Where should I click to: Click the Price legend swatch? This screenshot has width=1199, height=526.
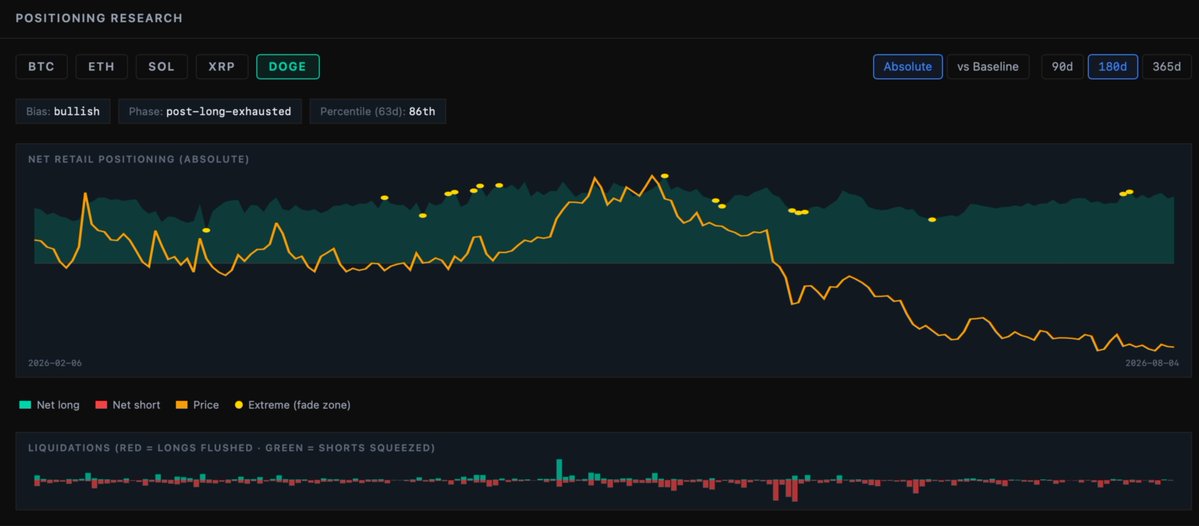tap(181, 405)
